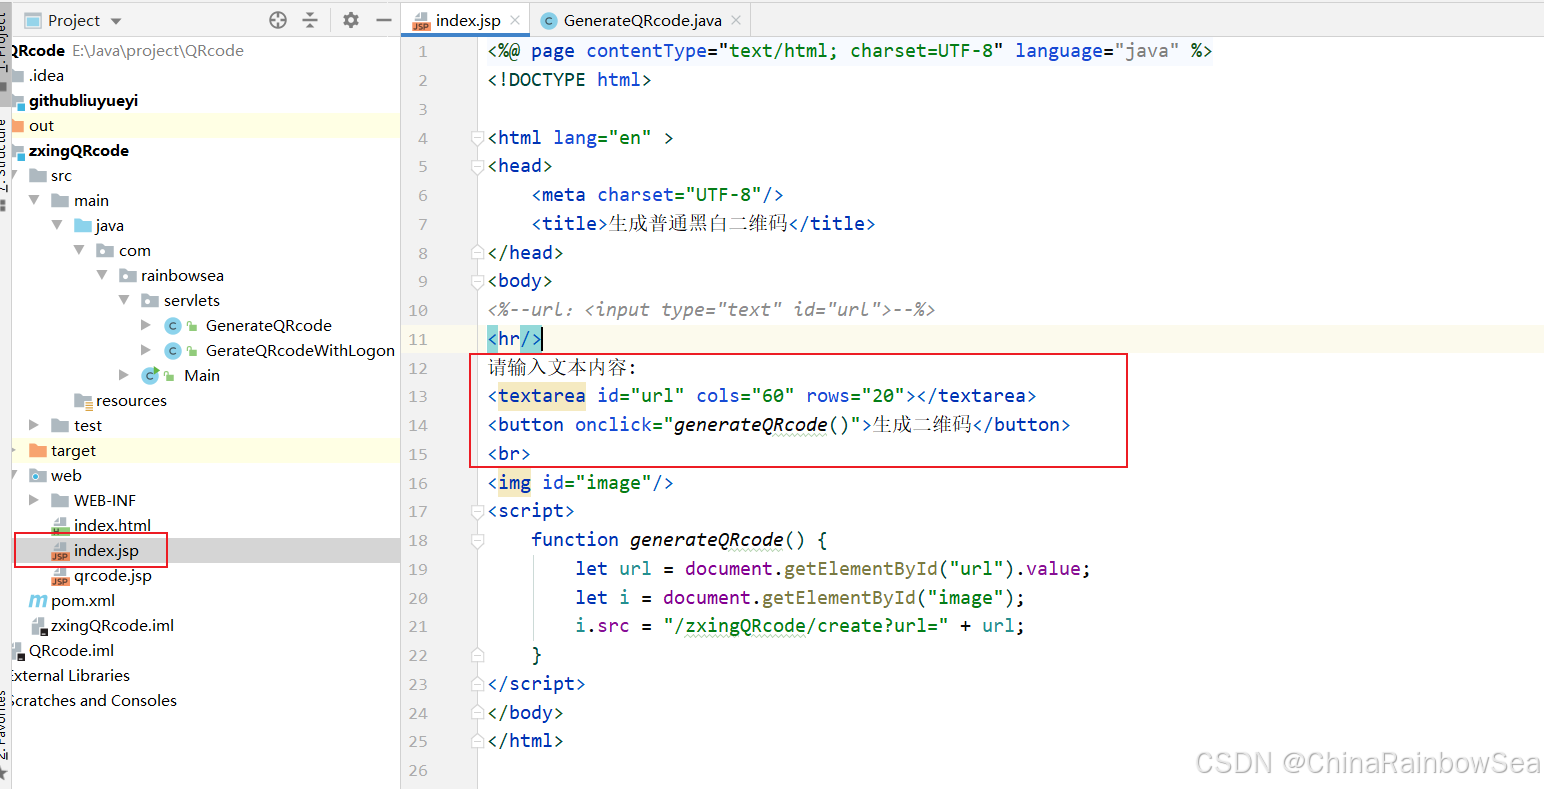
Task: Click "/zxingQRcode/create?url=" string on line 21
Action: pos(806,626)
